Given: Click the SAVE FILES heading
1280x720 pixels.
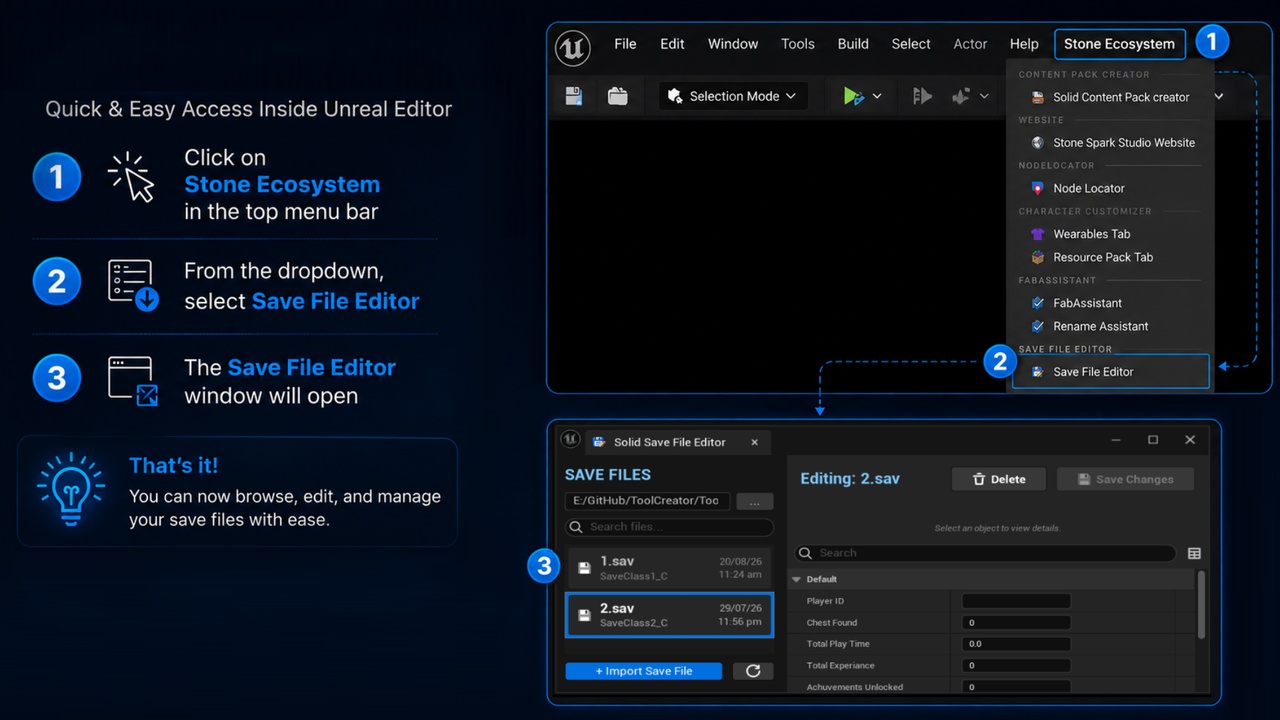Looking at the screenshot, I should [608, 475].
